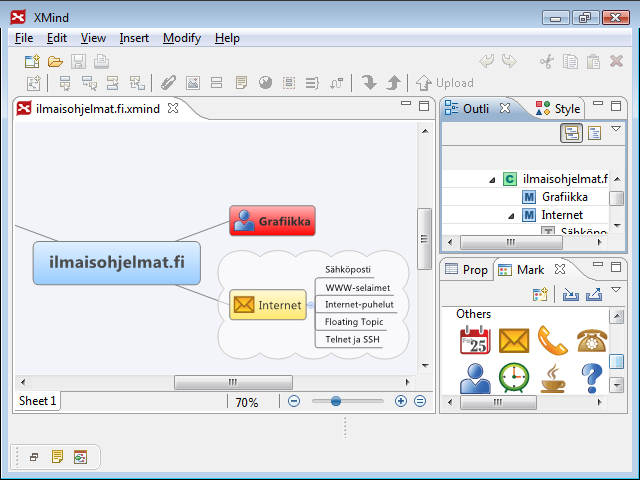Collapse Internet outline tree node
The width and height of the screenshot is (640, 480).
click(511, 216)
